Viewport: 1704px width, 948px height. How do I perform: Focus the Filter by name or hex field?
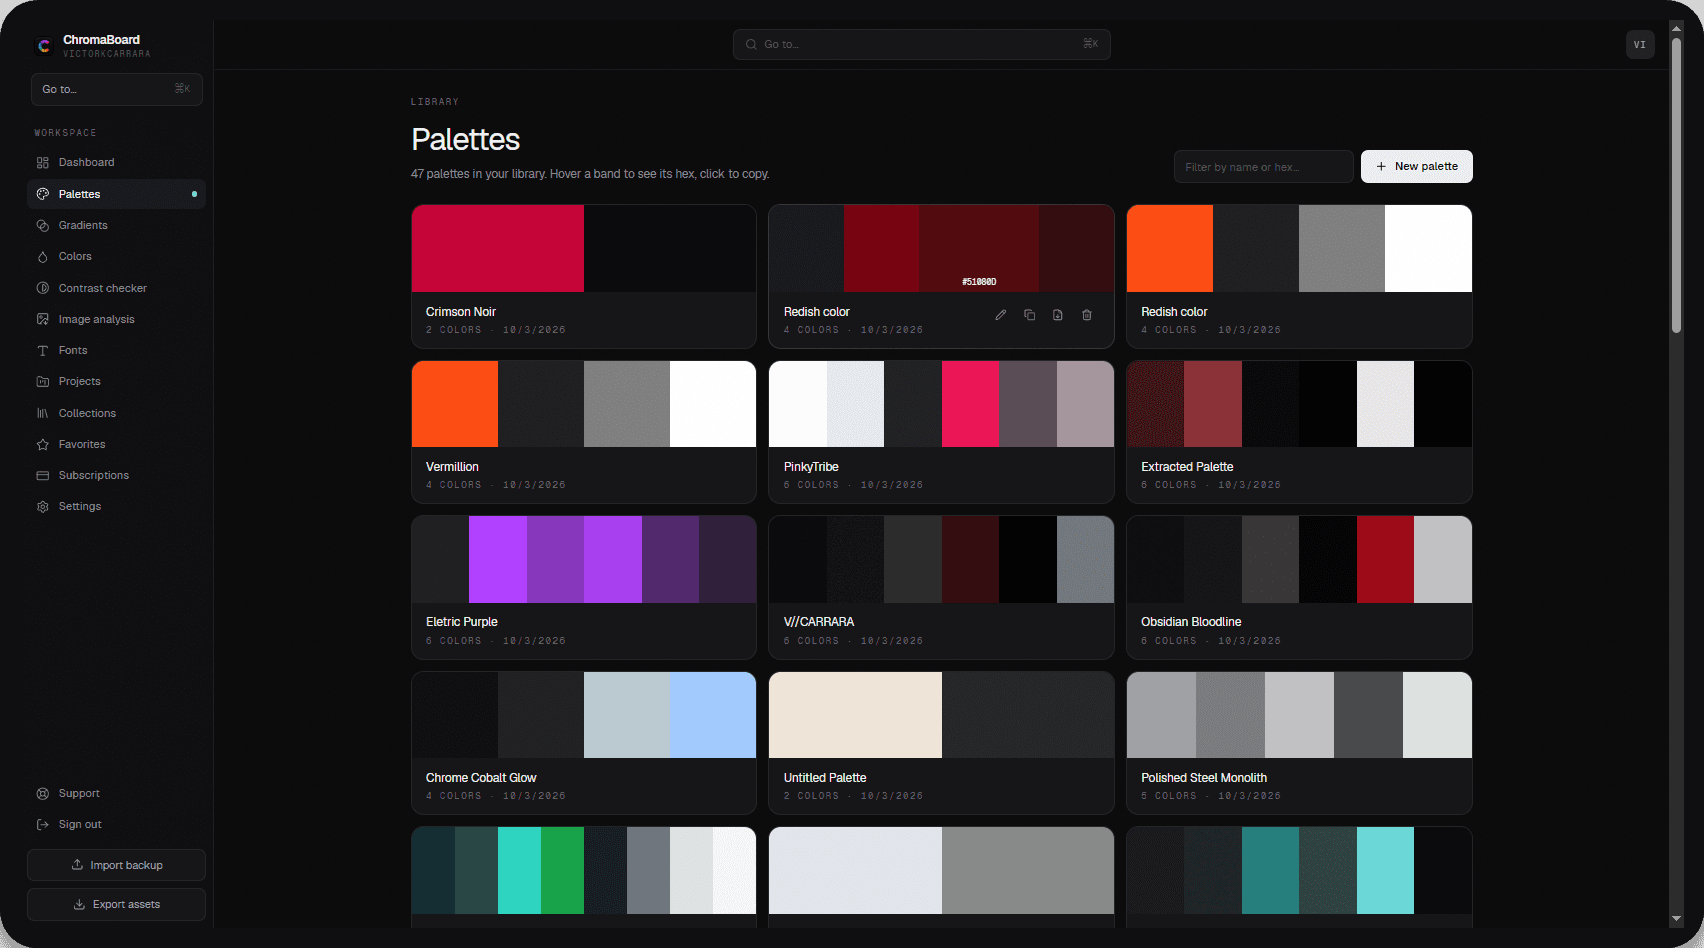point(1263,167)
